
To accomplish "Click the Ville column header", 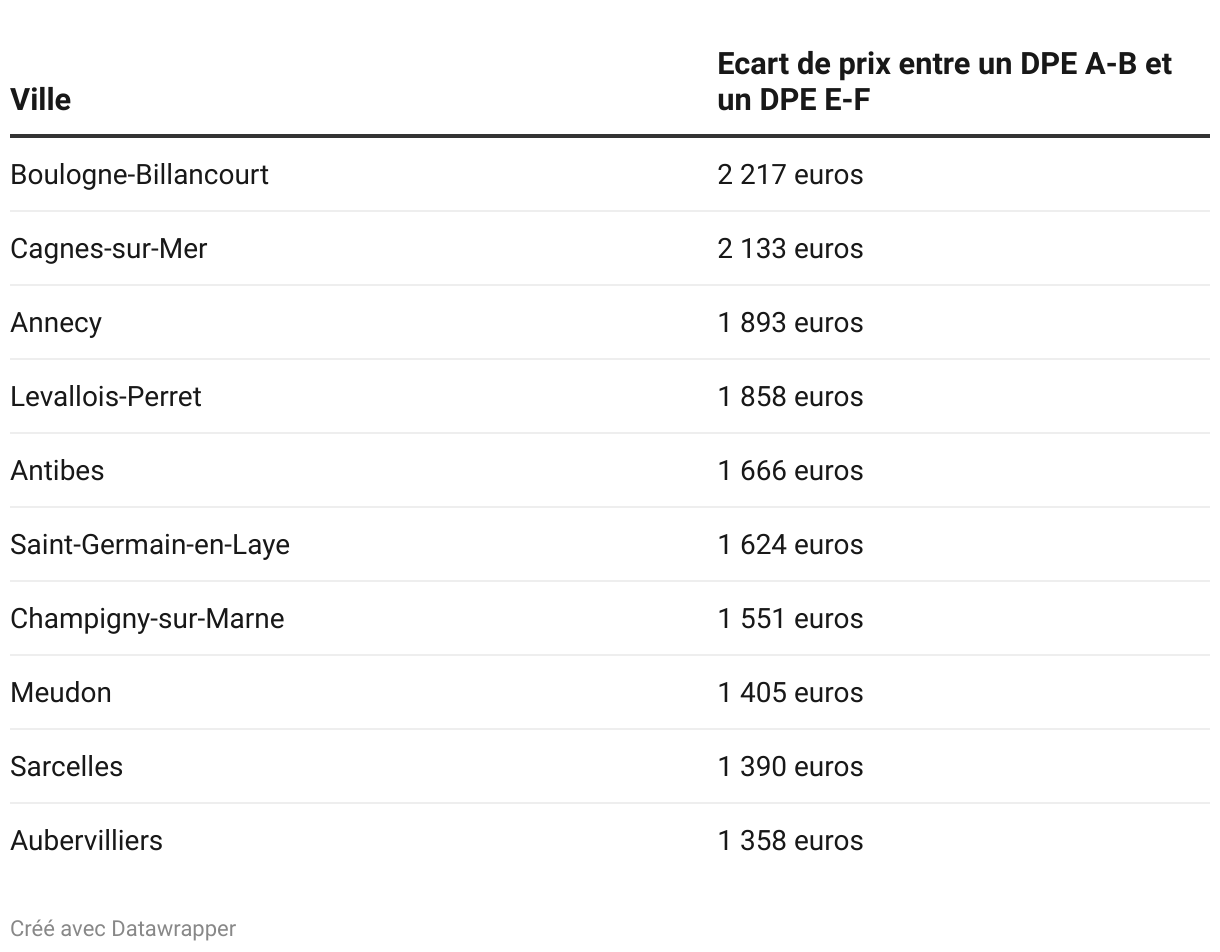I will coord(41,100).
